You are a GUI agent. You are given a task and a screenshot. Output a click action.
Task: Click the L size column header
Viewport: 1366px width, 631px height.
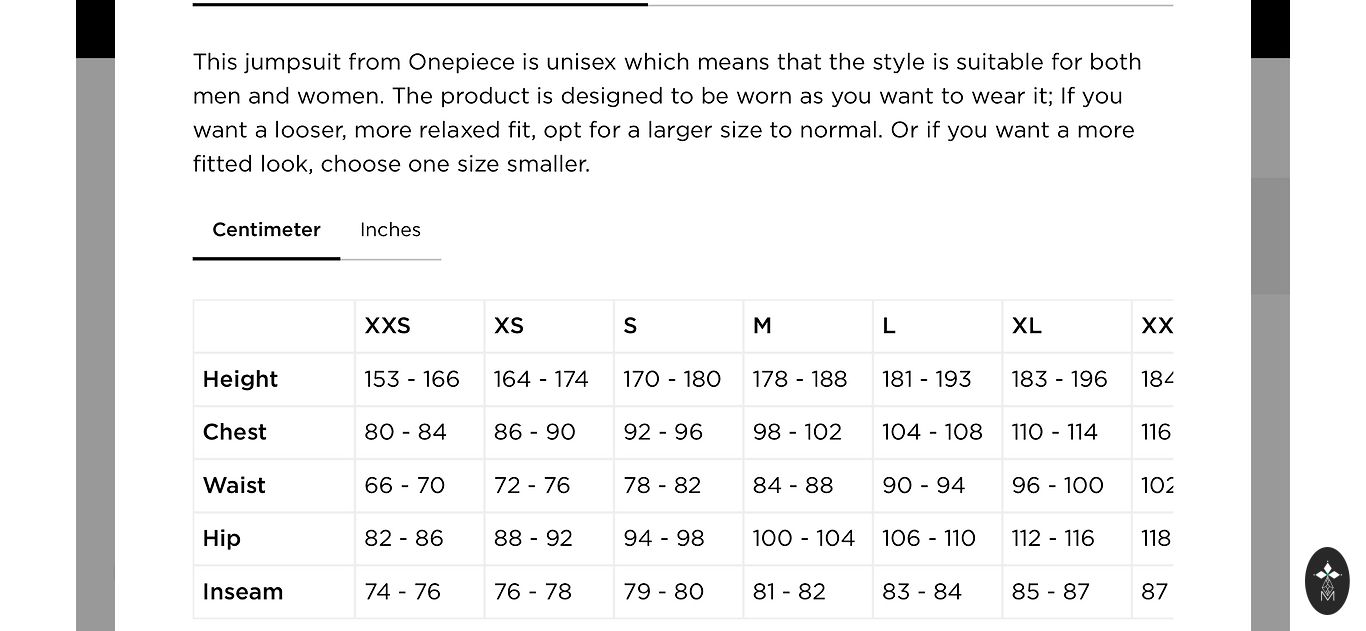click(889, 326)
